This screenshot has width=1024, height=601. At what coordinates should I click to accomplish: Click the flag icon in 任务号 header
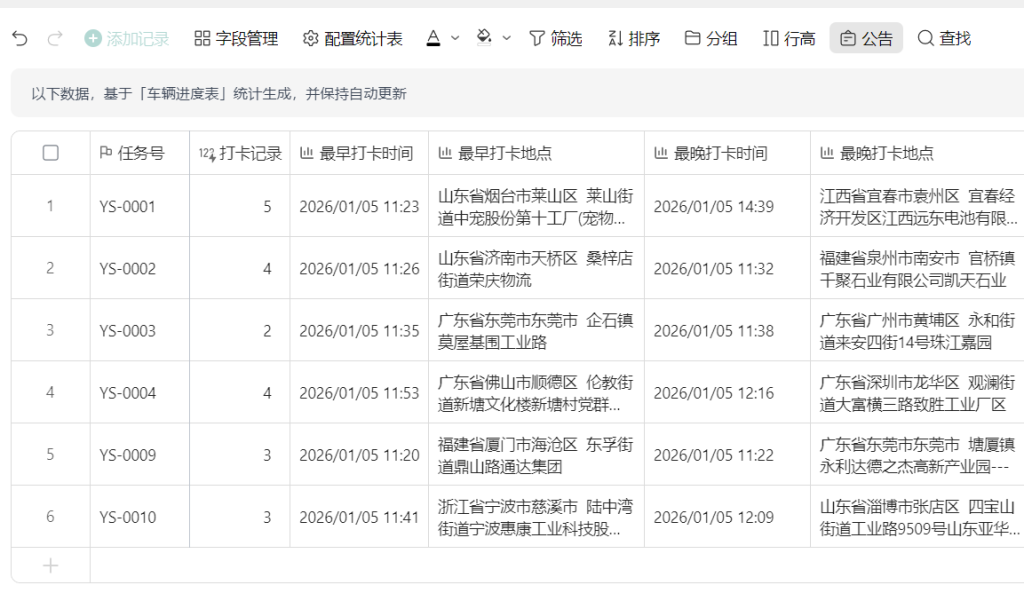pyautogui.click(x=106, y=153)
